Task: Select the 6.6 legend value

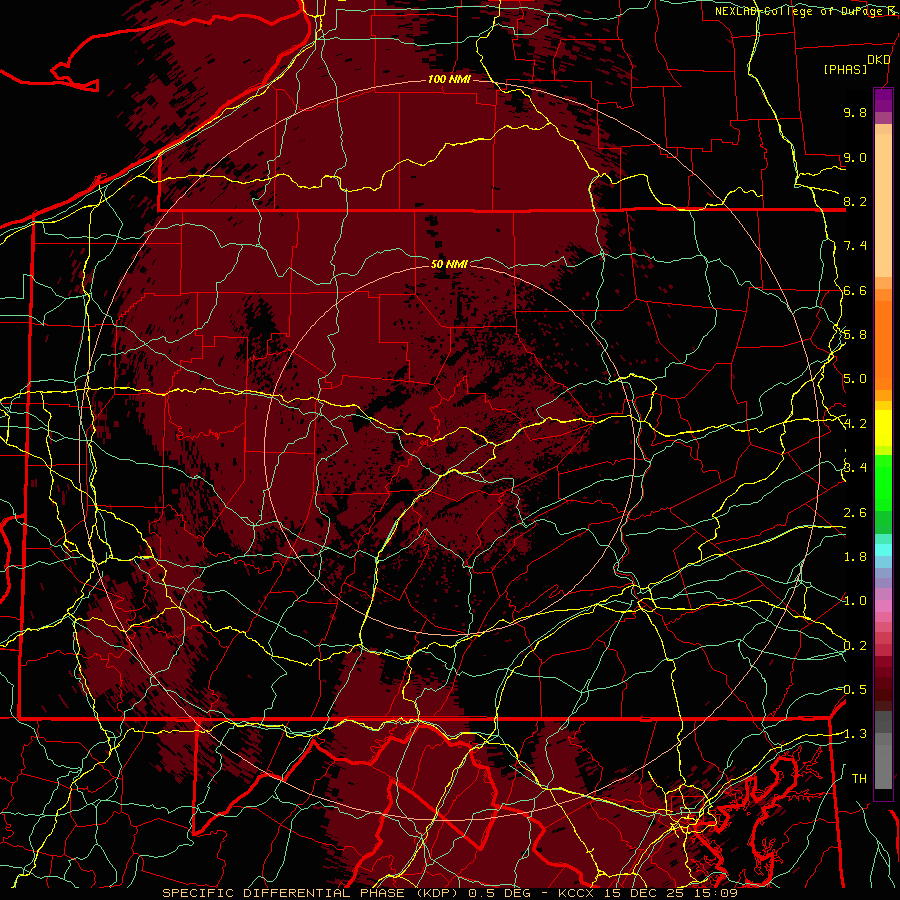Action: pos(855,290)
